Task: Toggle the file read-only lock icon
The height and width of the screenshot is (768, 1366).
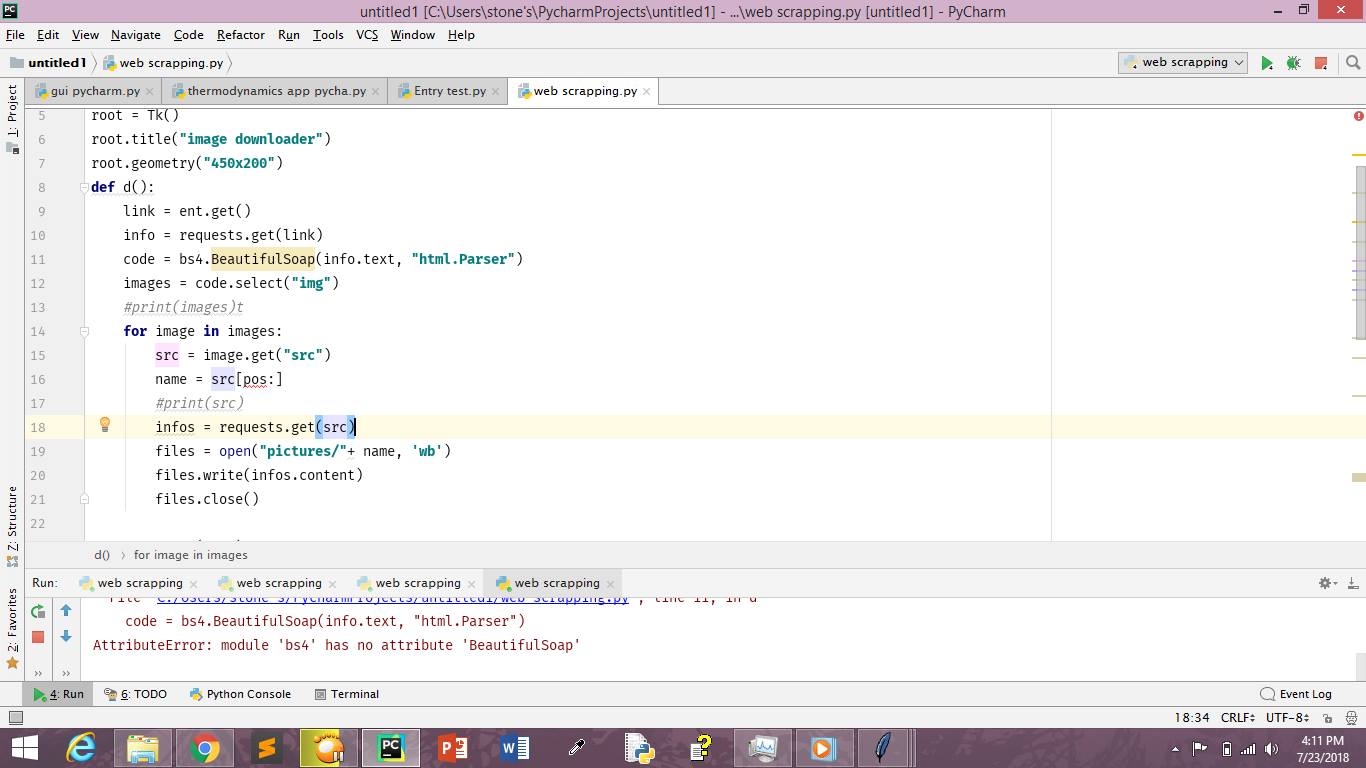Action: pyautogui.click(x=1327, y=718)
